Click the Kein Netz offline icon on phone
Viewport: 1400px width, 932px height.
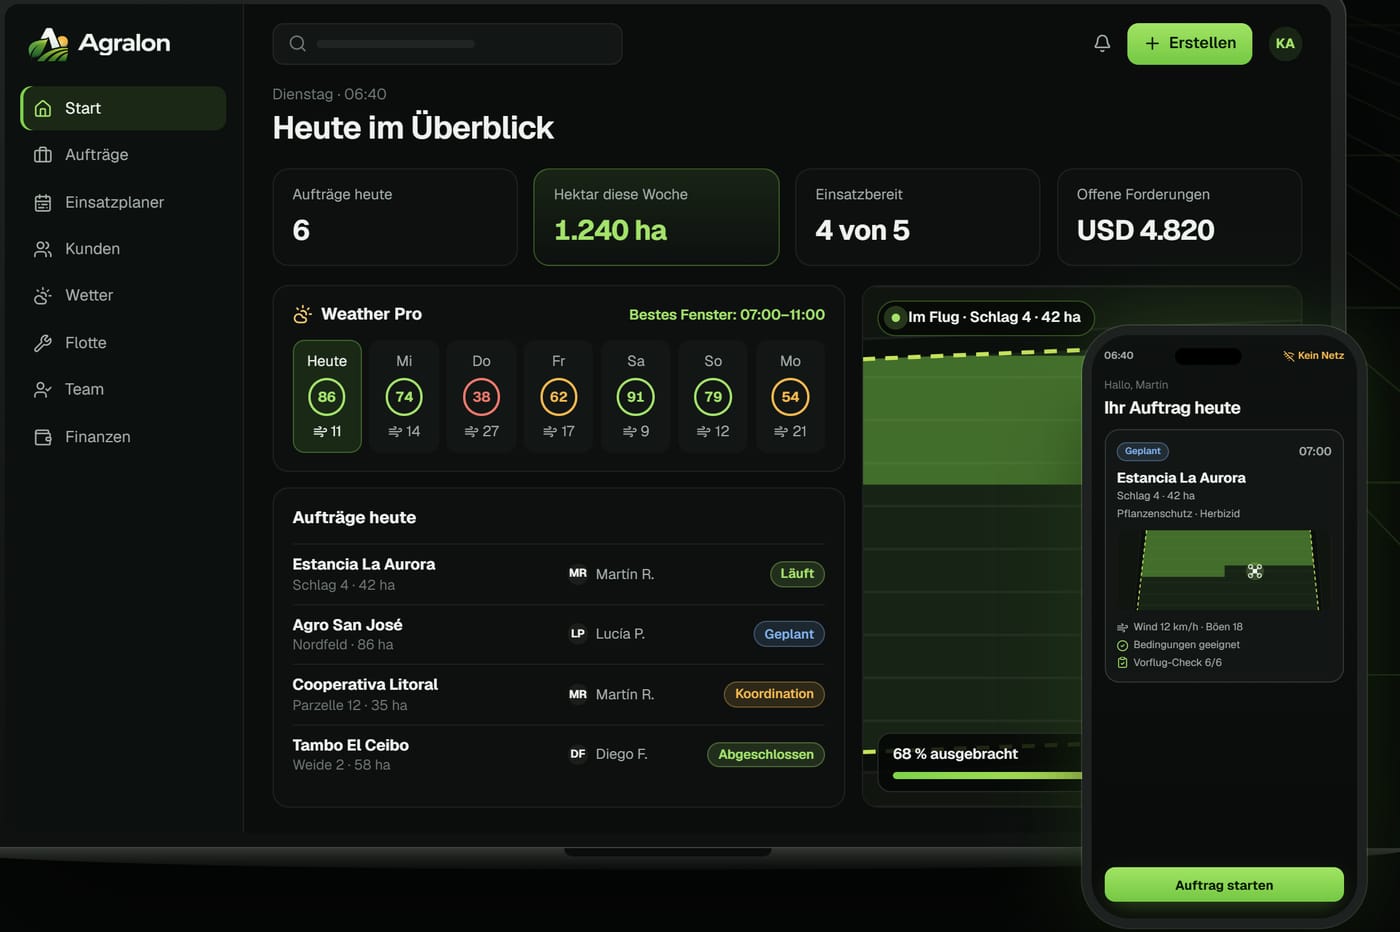[x=1289, y=356]
